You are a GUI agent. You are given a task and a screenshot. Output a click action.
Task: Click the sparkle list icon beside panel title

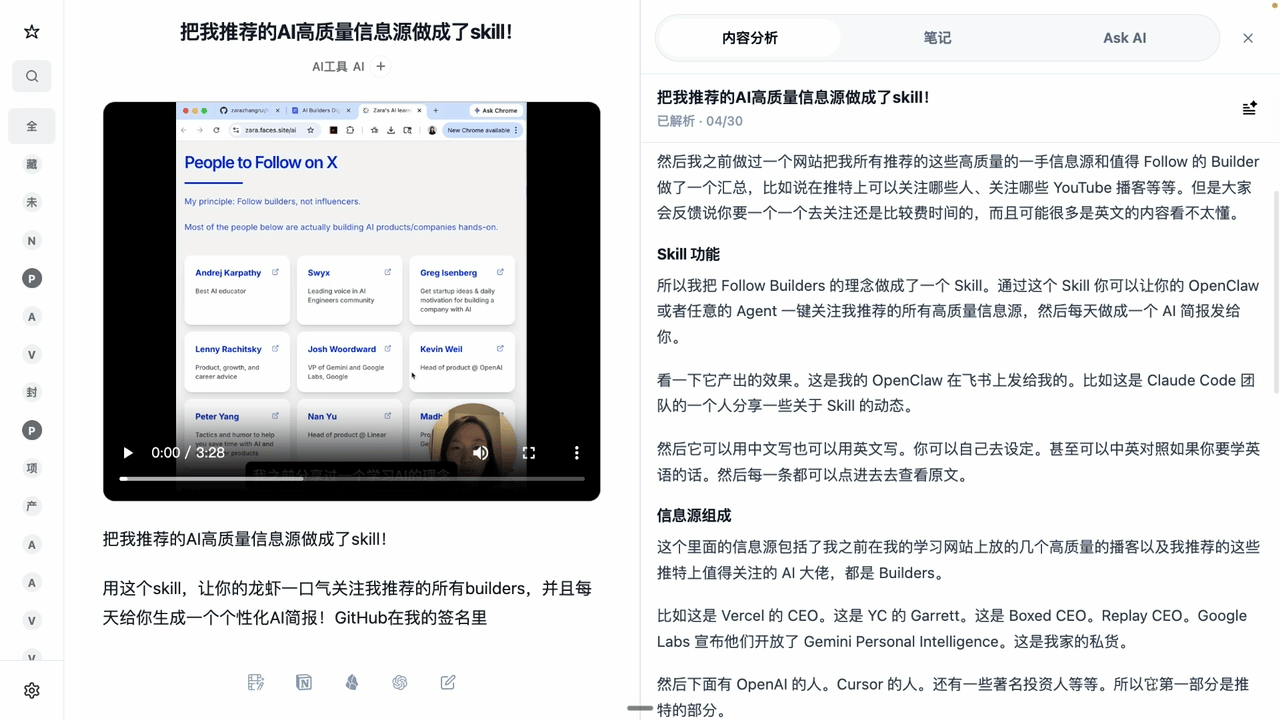(x=1249, y=108)
